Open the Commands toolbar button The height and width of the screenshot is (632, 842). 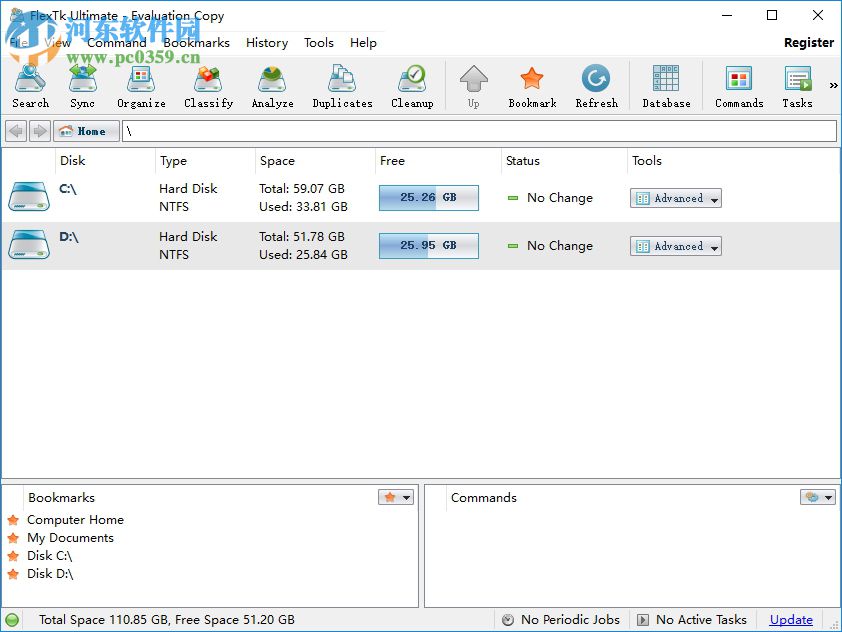(x=739, y=87)
